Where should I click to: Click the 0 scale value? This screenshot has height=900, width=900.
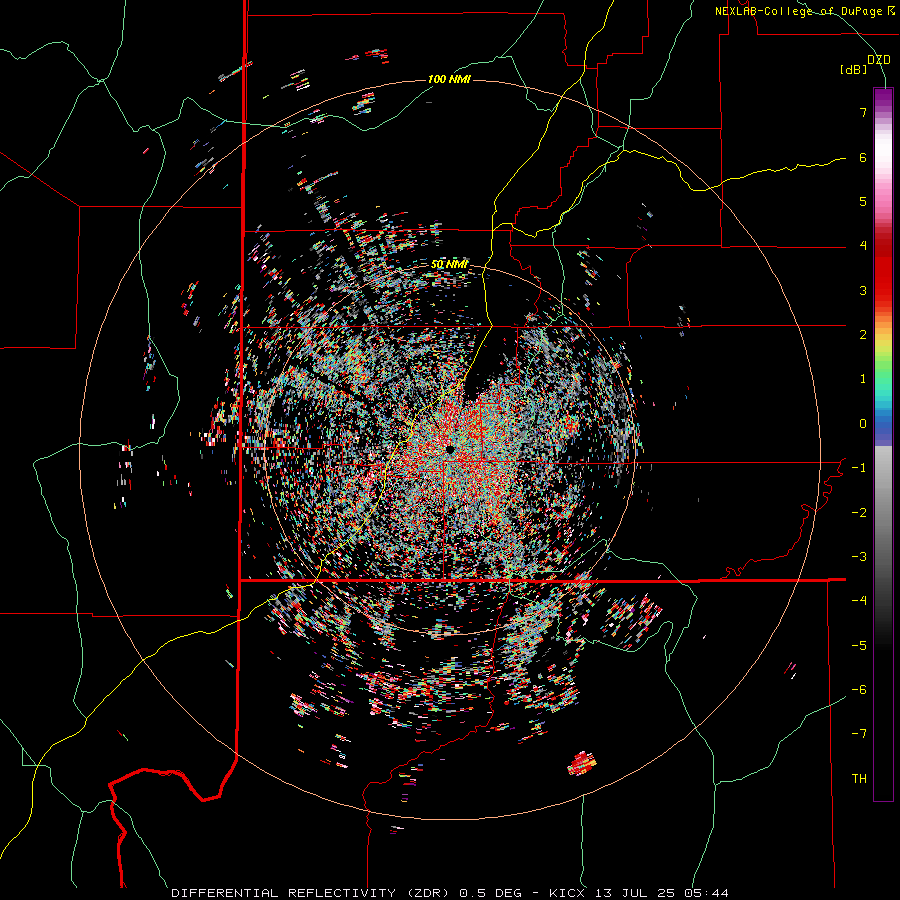[x=863, y=424]
